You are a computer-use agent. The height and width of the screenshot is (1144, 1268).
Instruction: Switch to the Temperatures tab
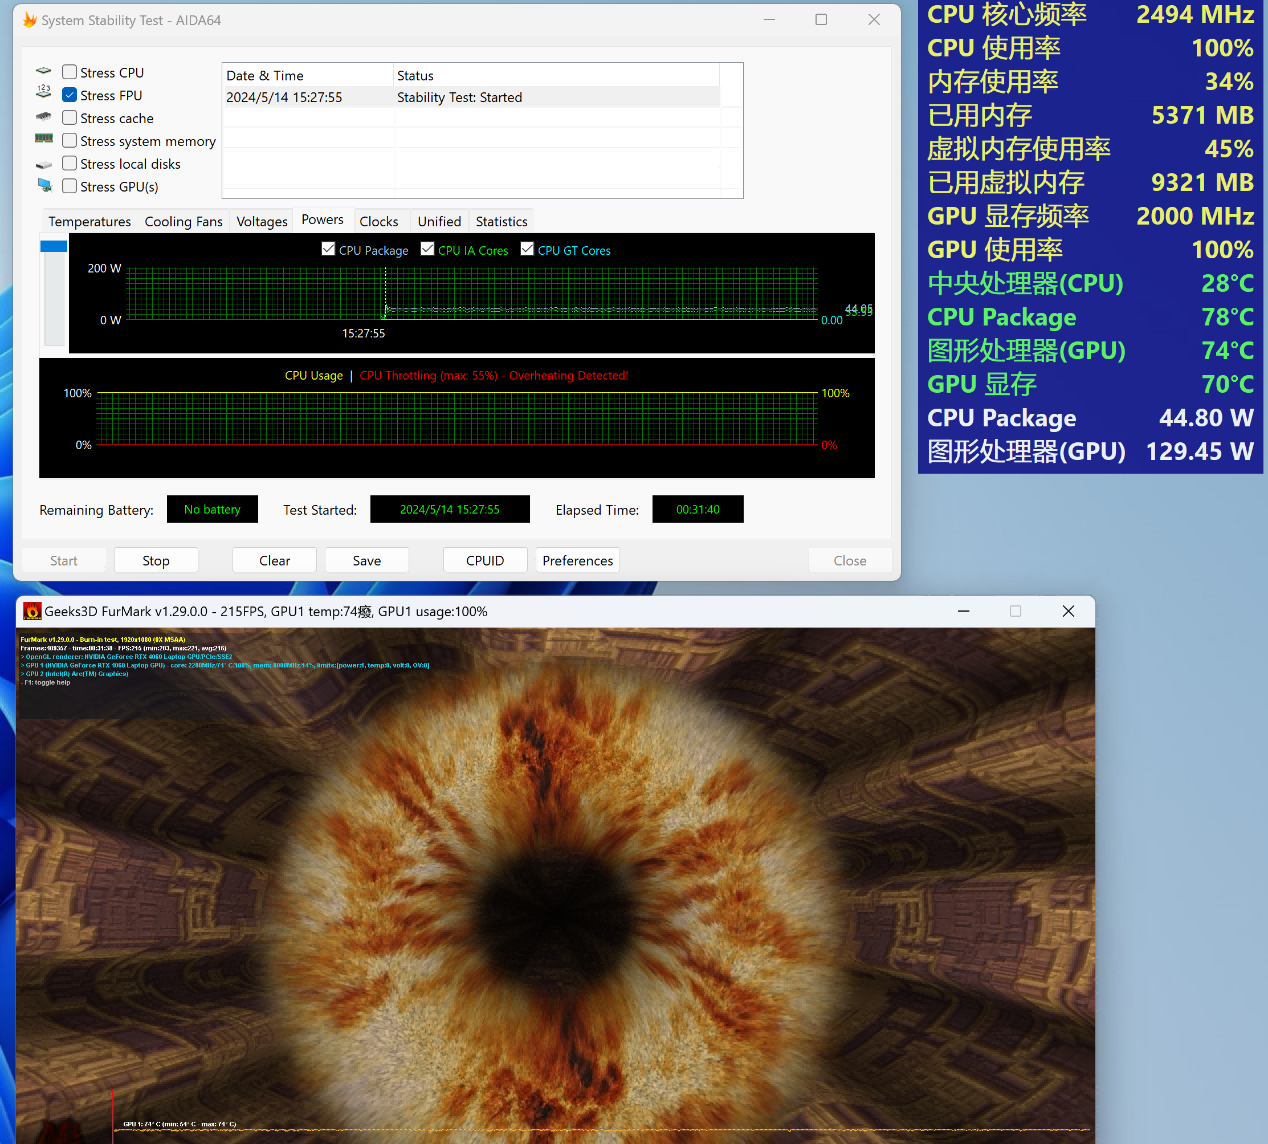[89, 221]
